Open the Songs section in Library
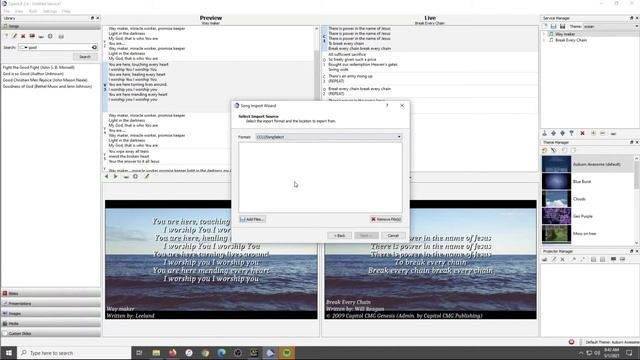 [x=51, y=26]
